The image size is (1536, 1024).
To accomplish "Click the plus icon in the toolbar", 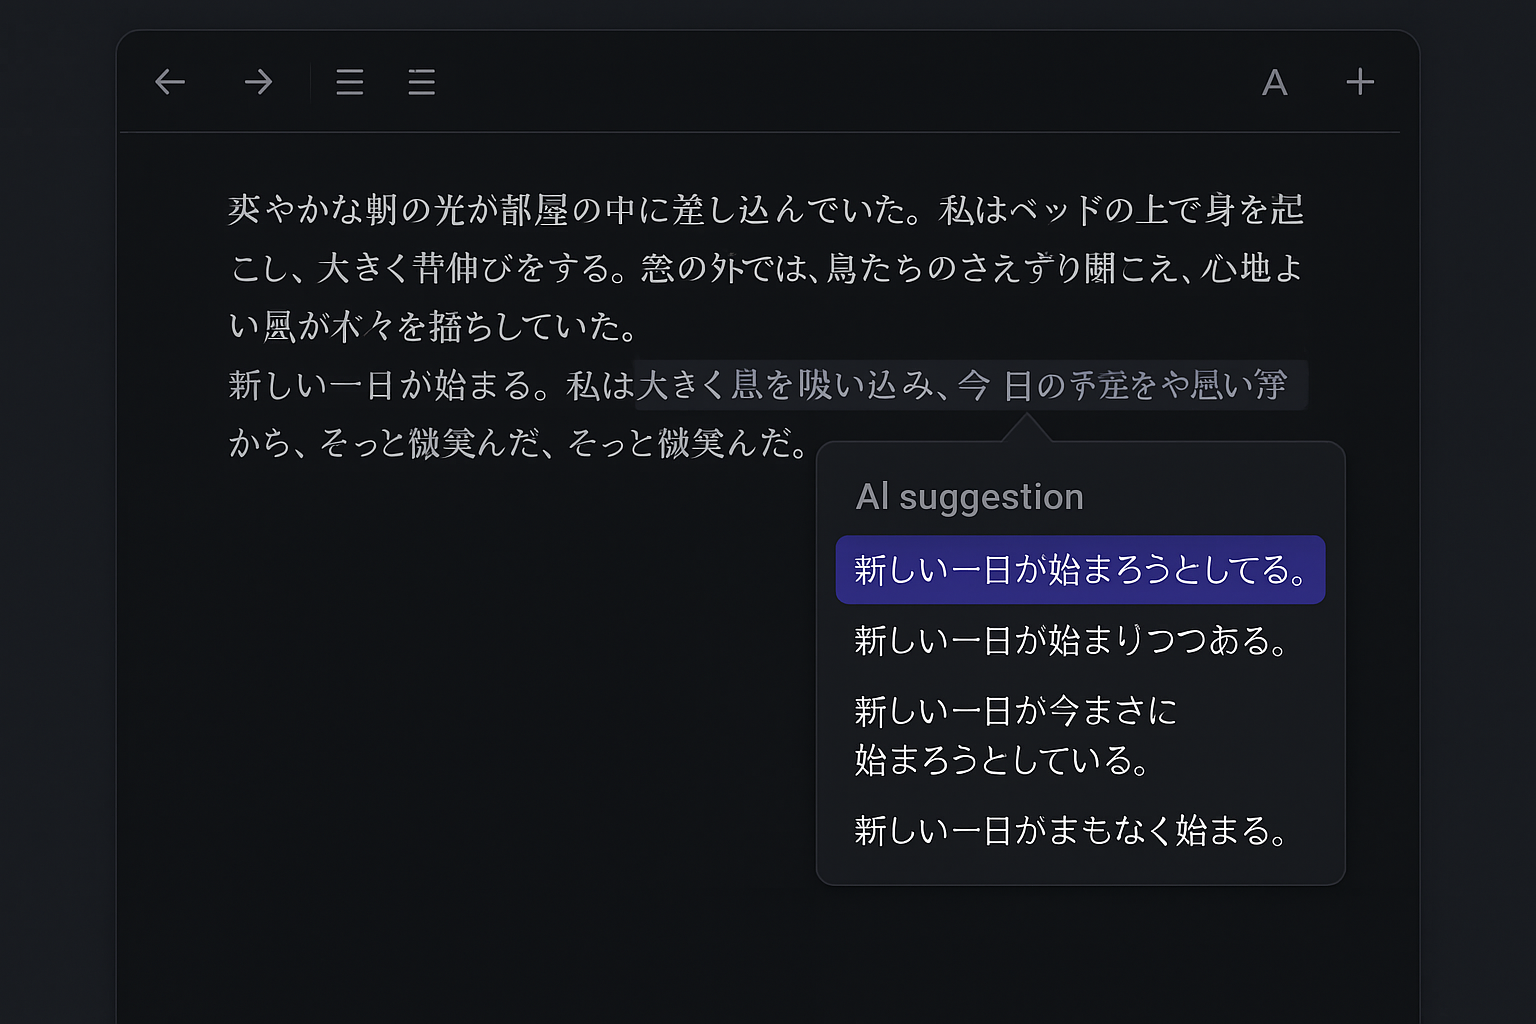I will click(x=1359, y=82).
